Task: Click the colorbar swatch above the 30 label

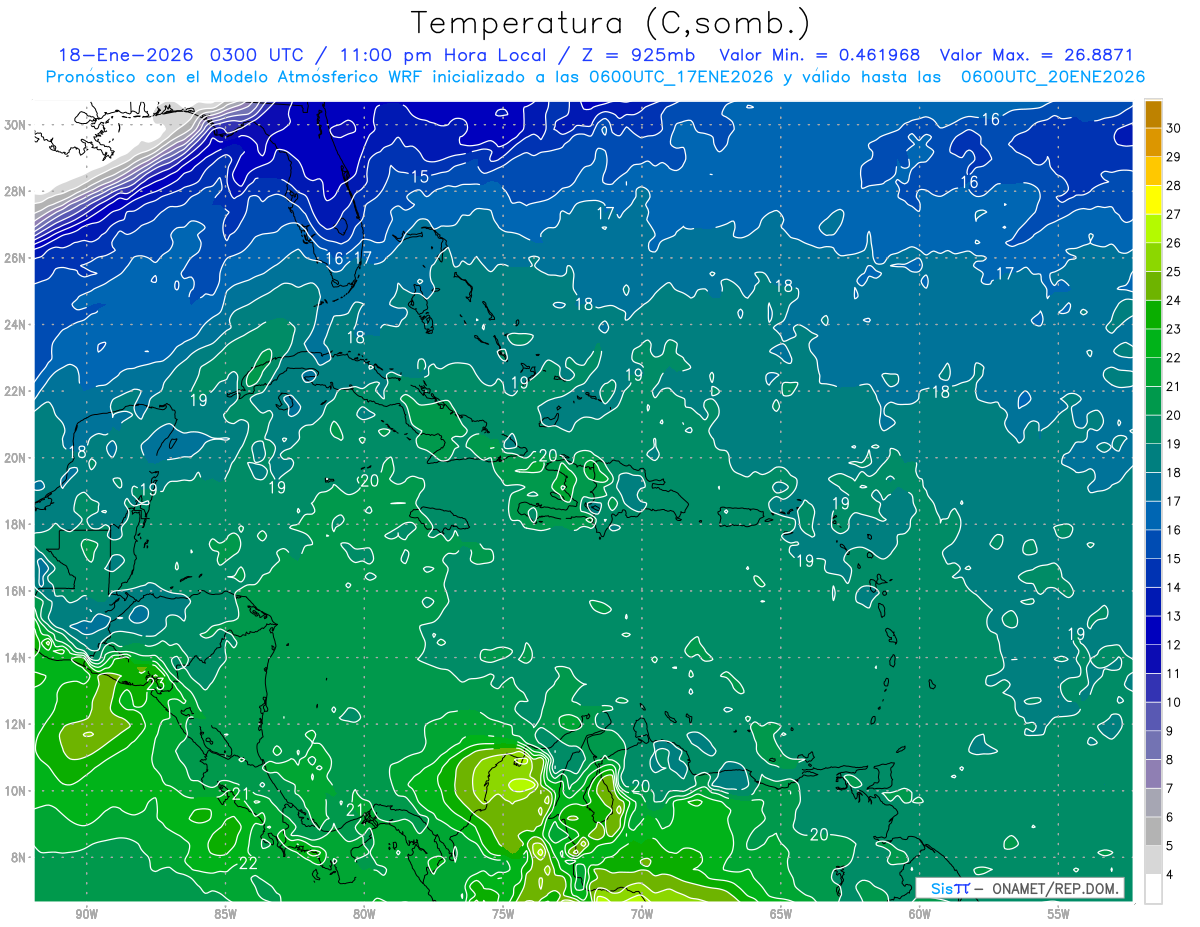Action: click(1153, 114)
